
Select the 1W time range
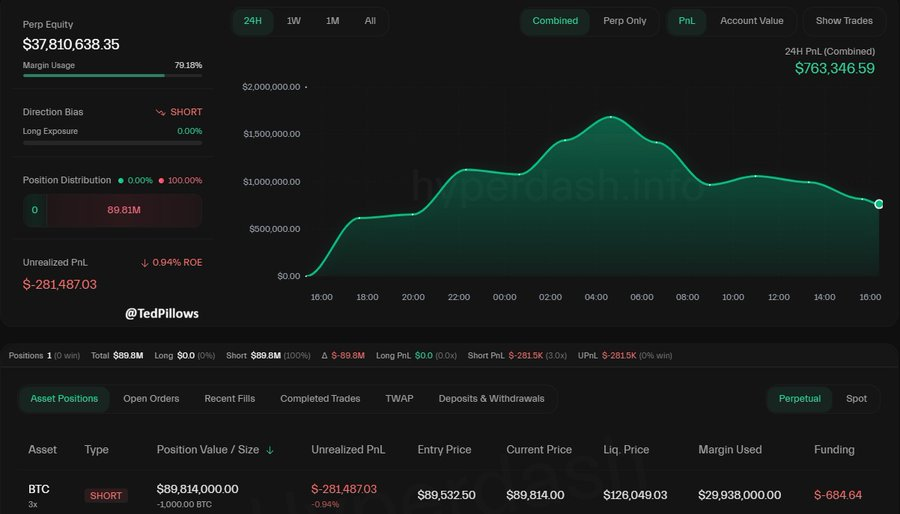(293, 21)
